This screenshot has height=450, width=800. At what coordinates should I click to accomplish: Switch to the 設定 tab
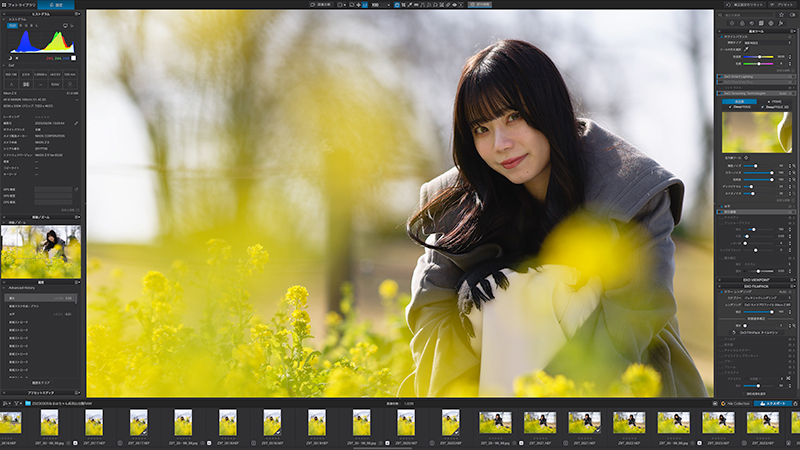[56, 5]
